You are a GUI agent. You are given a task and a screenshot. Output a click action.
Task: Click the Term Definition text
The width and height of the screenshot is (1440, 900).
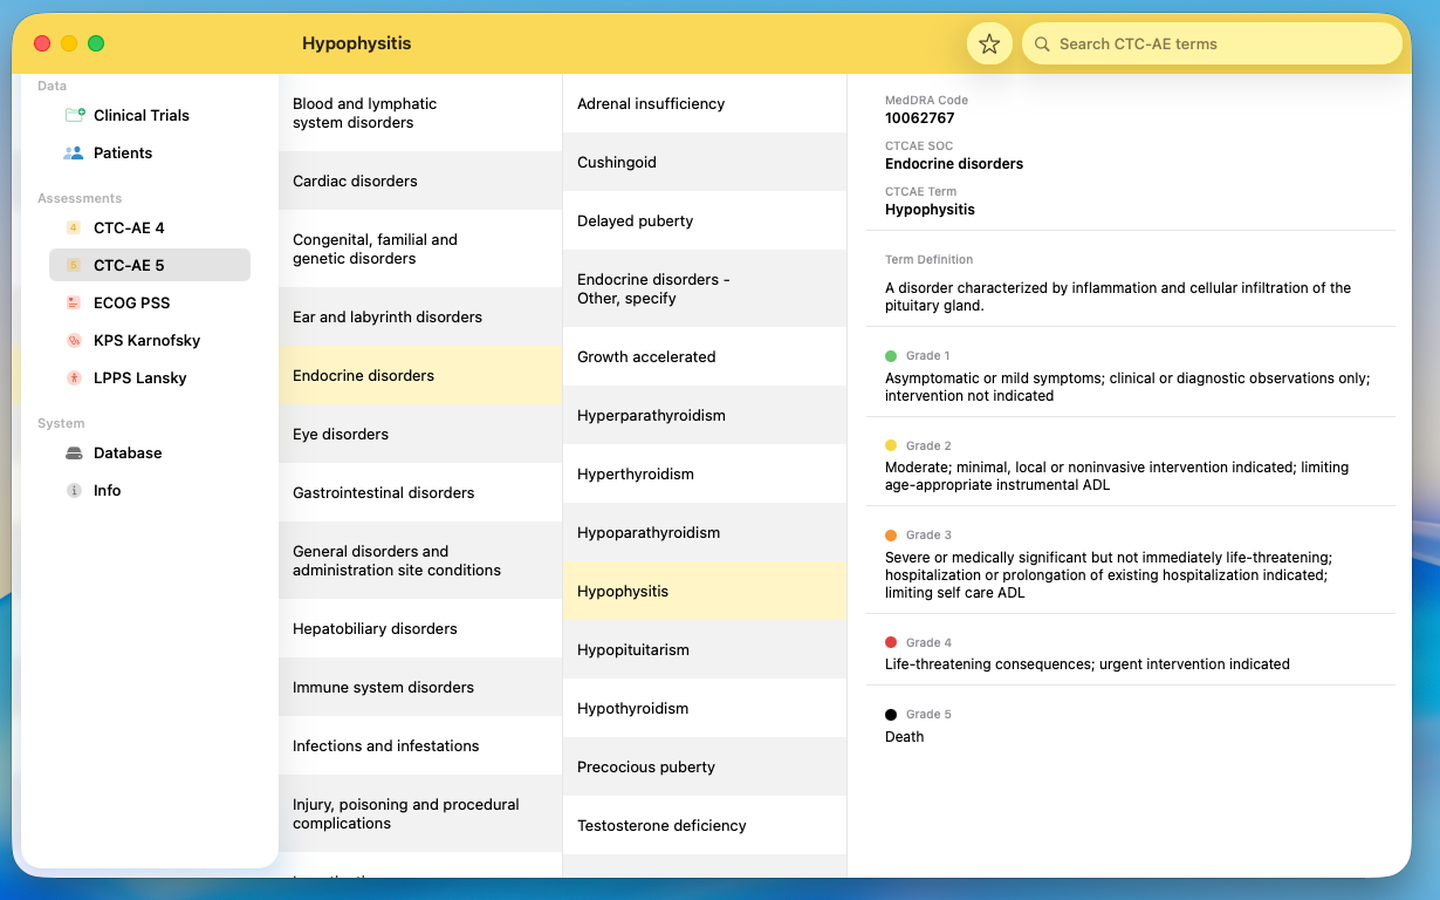pos(1118,297)
